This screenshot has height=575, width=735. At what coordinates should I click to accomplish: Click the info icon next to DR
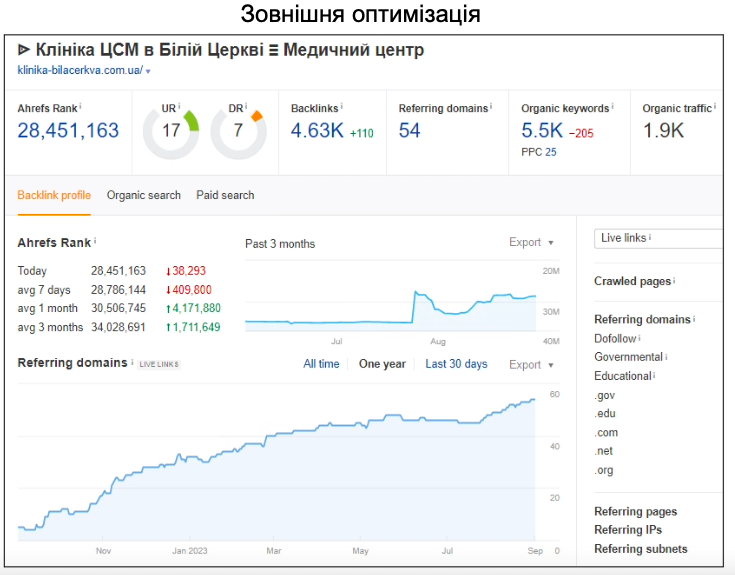(x=246, y=106)
